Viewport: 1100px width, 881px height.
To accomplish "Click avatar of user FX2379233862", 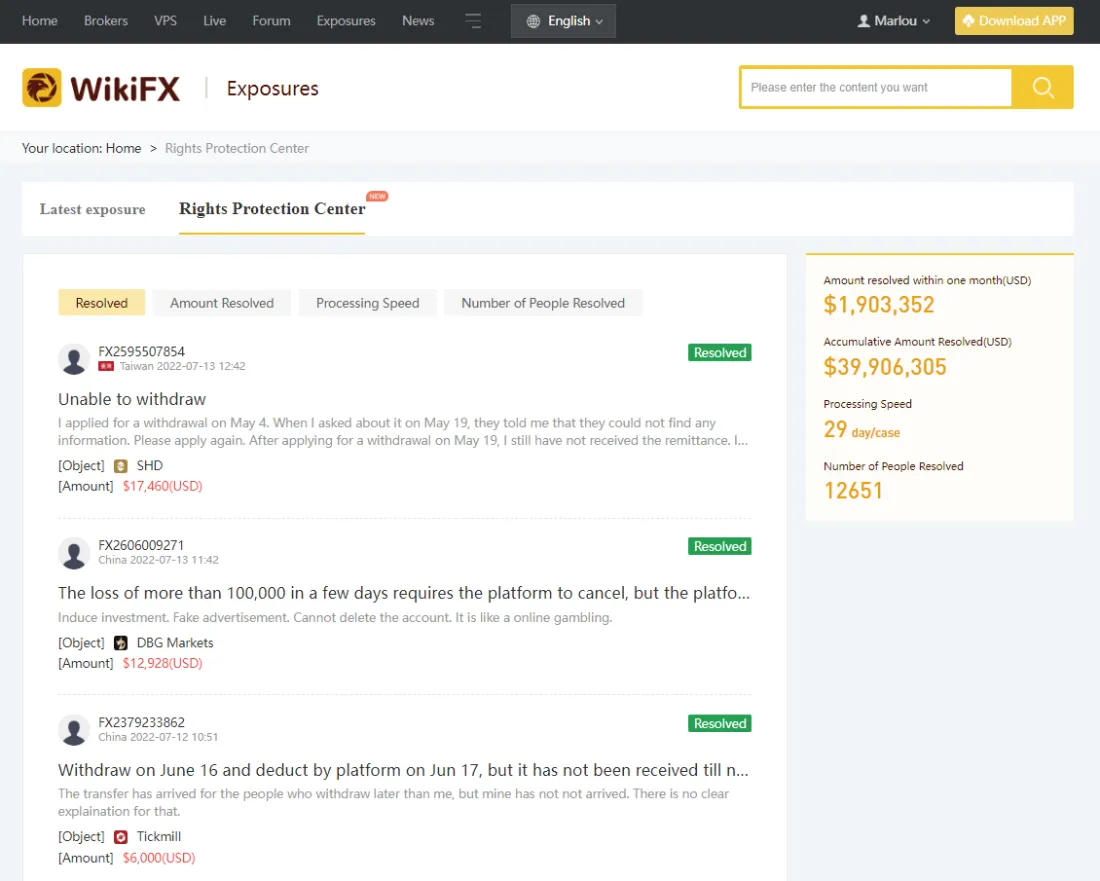I will tap(74, 730).
